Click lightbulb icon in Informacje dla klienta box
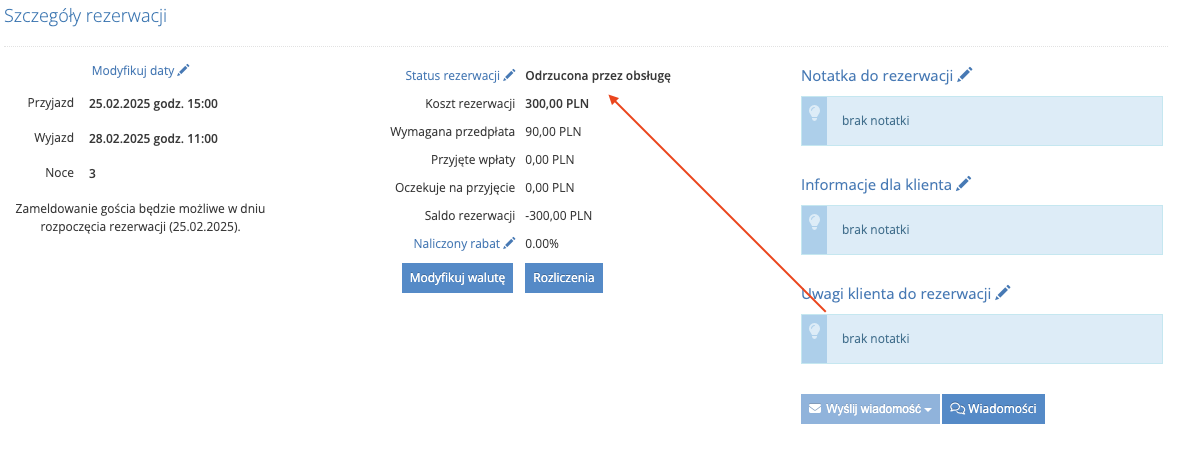 tap(814, 222)
